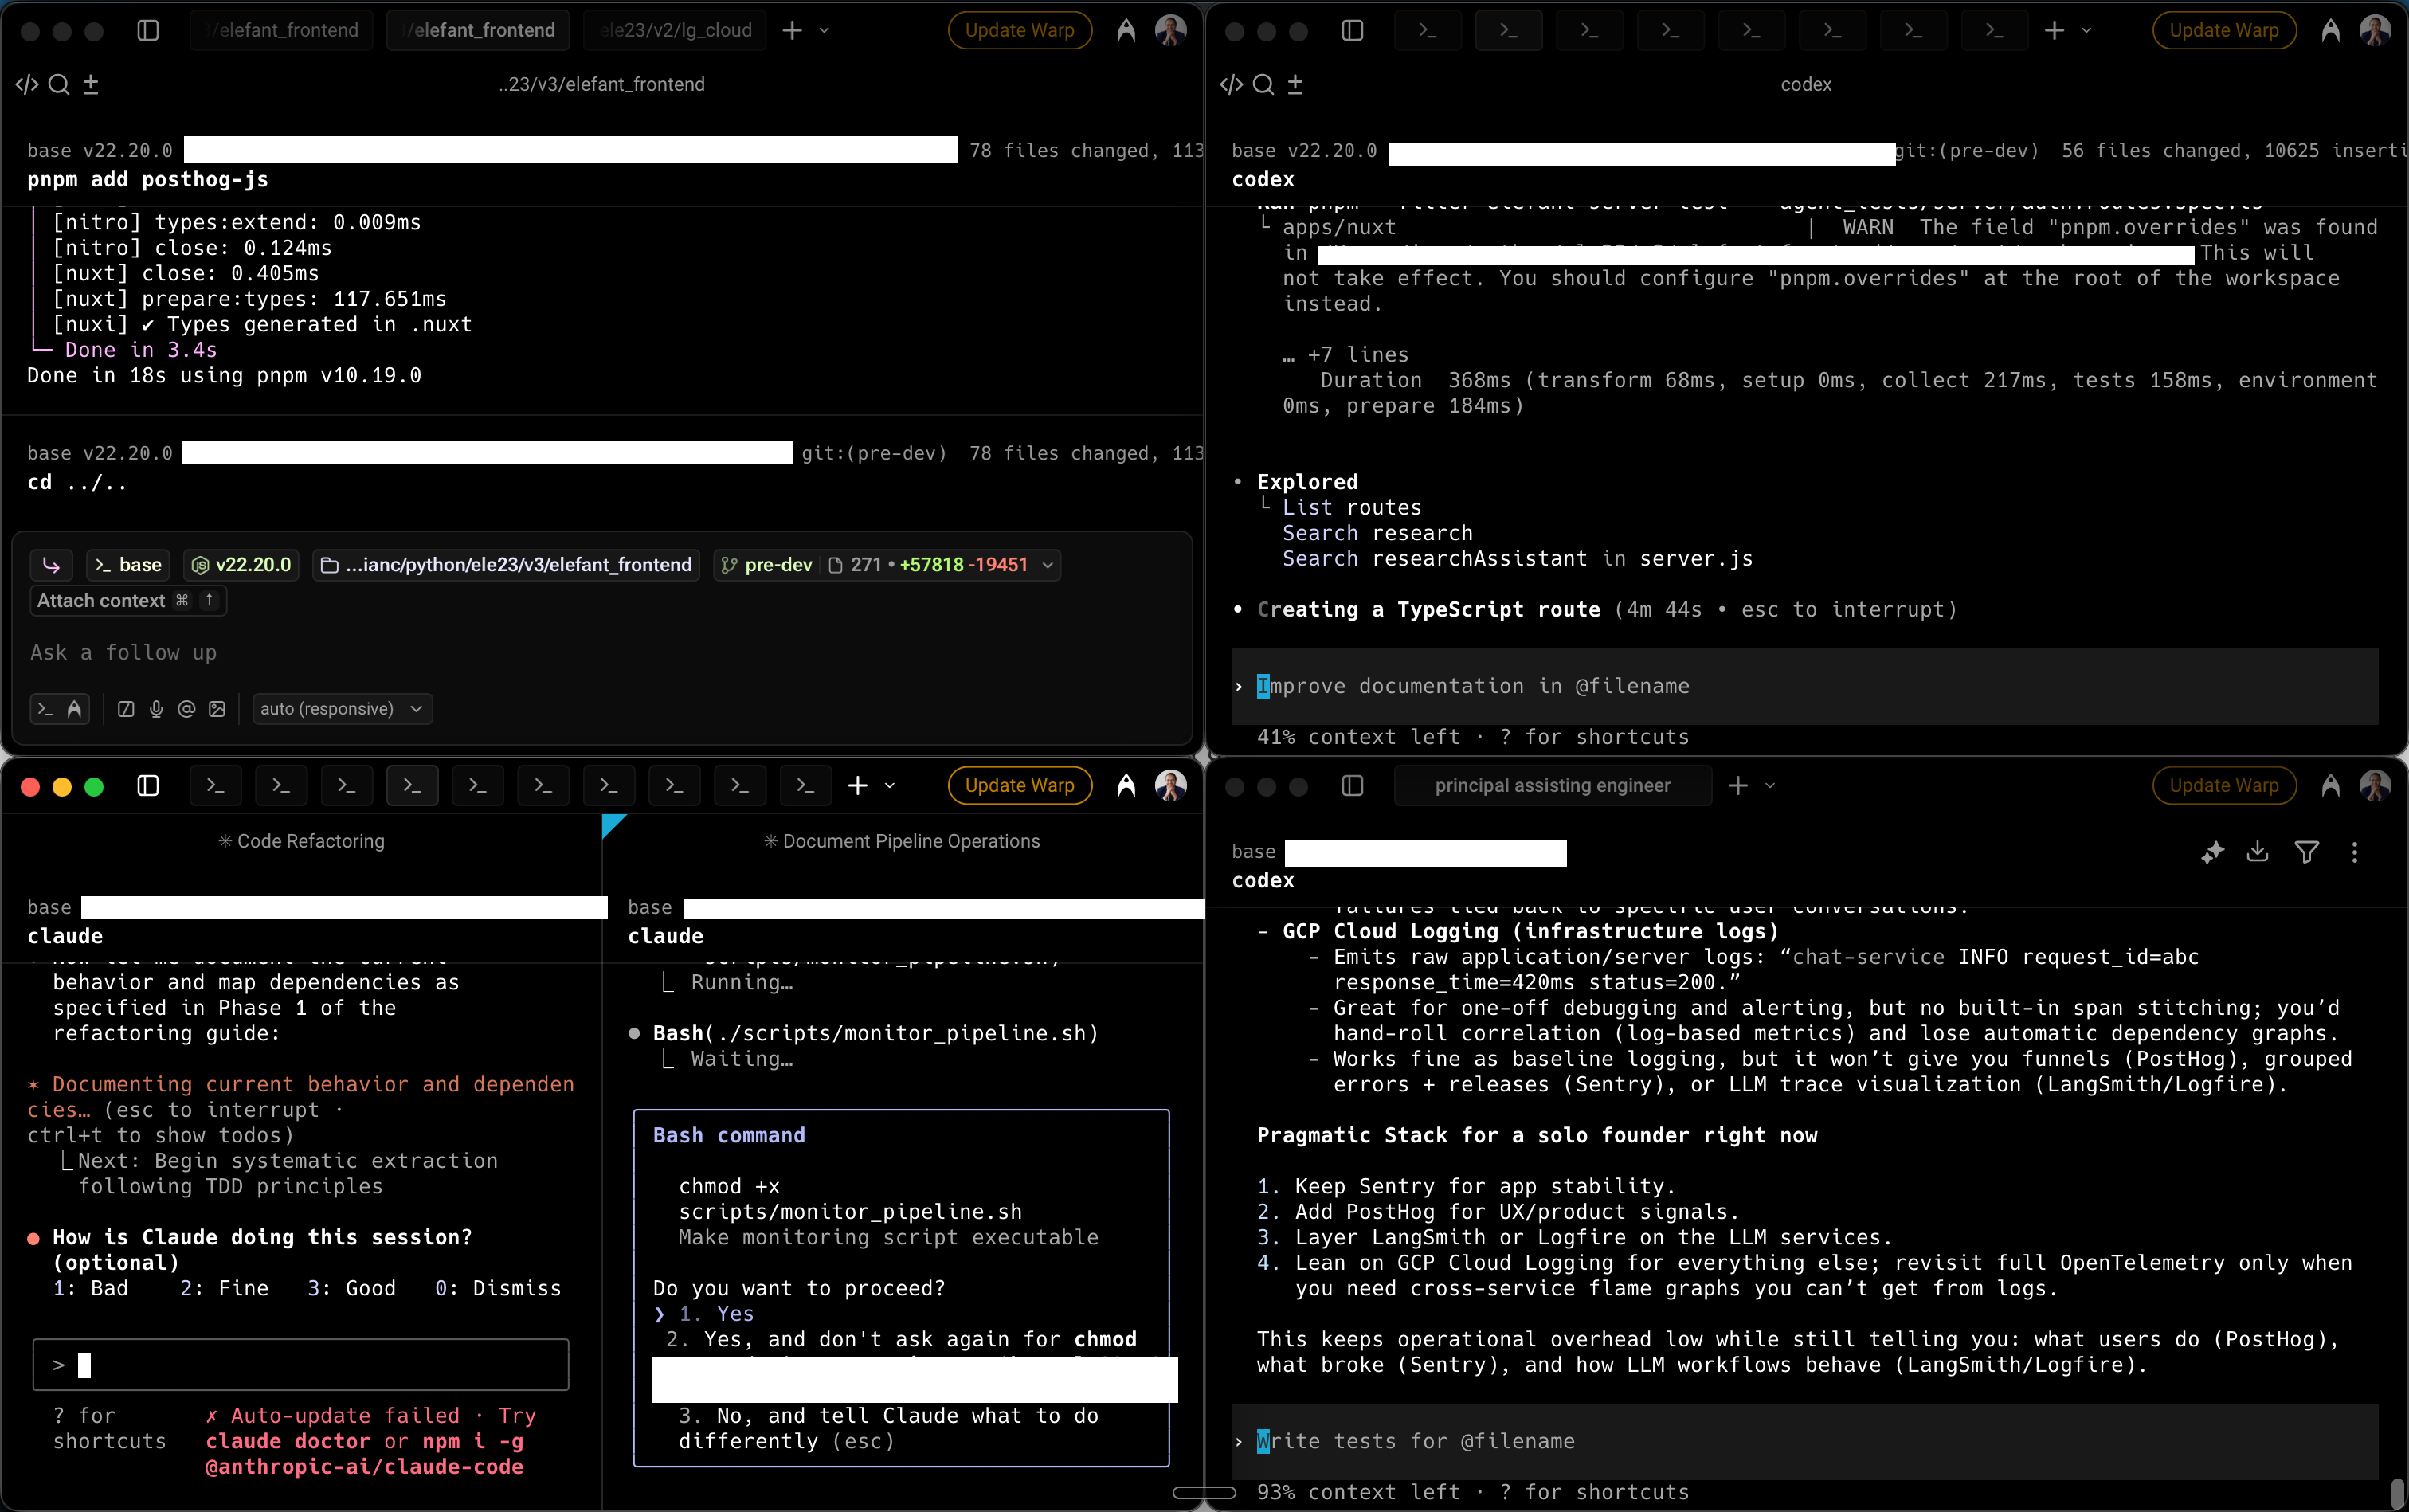Open the search magnifier in codex window
The width and height of the screenshot is (2409, 1512).
(x=1263, y=85)
